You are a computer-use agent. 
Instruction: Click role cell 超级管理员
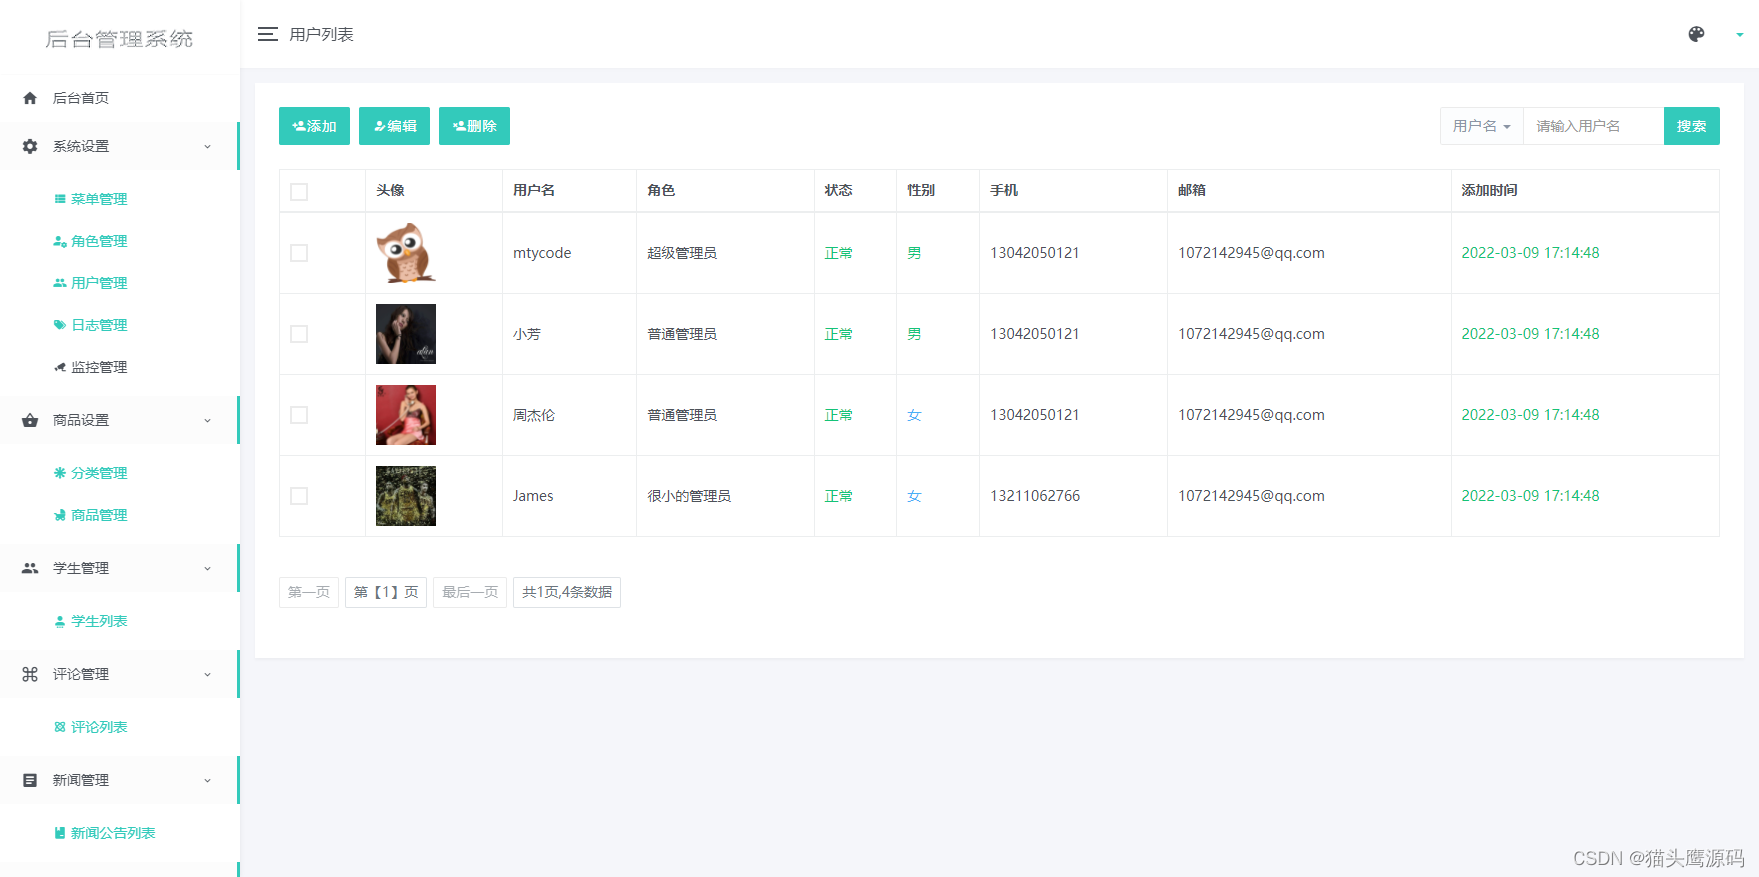(x=682, y=253)
